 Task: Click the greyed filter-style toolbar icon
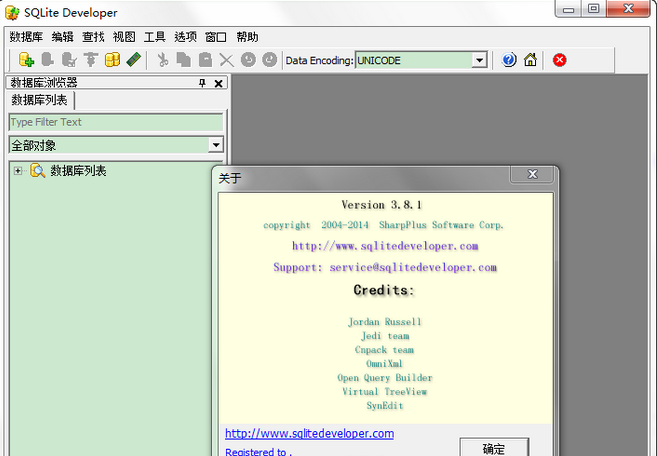(91, 60)
